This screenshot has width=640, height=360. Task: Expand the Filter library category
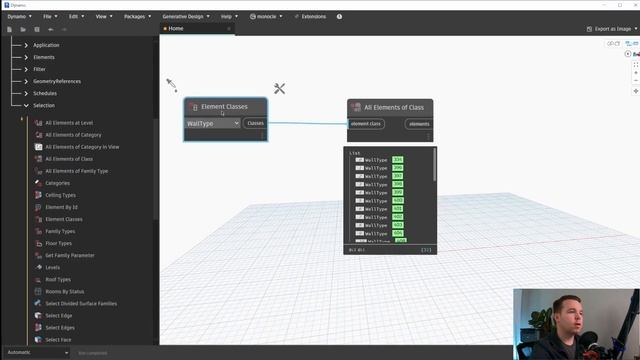[26, 69]
